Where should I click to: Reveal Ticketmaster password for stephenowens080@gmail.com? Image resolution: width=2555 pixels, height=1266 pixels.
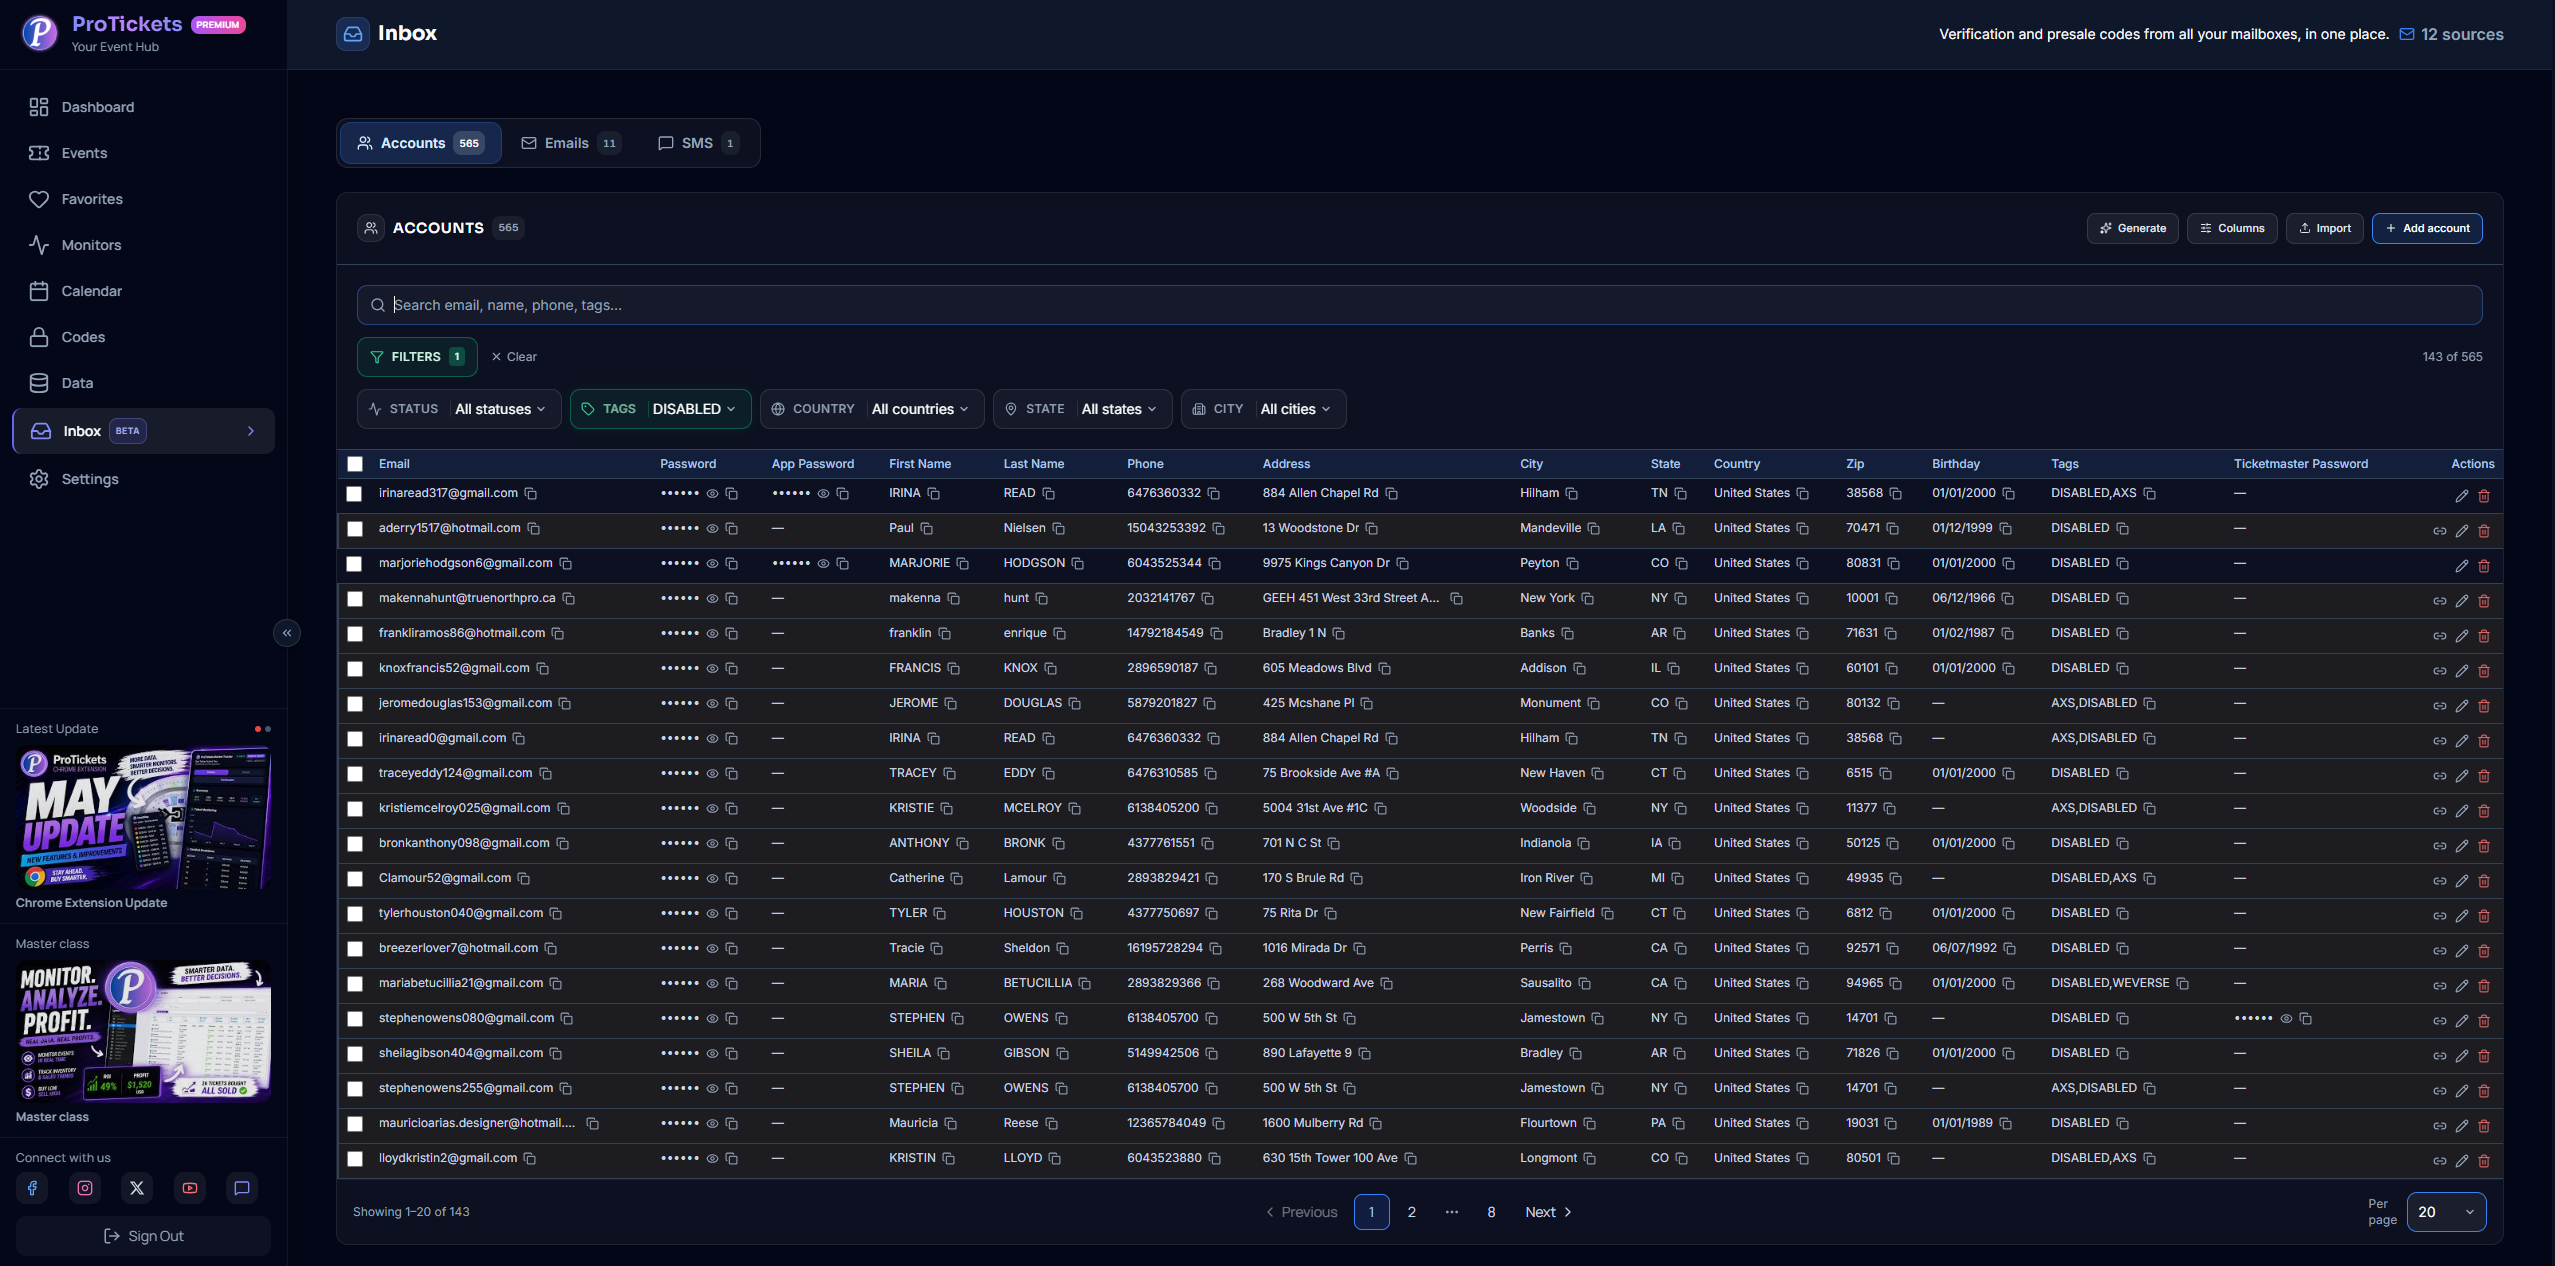click(2286, 1019)
